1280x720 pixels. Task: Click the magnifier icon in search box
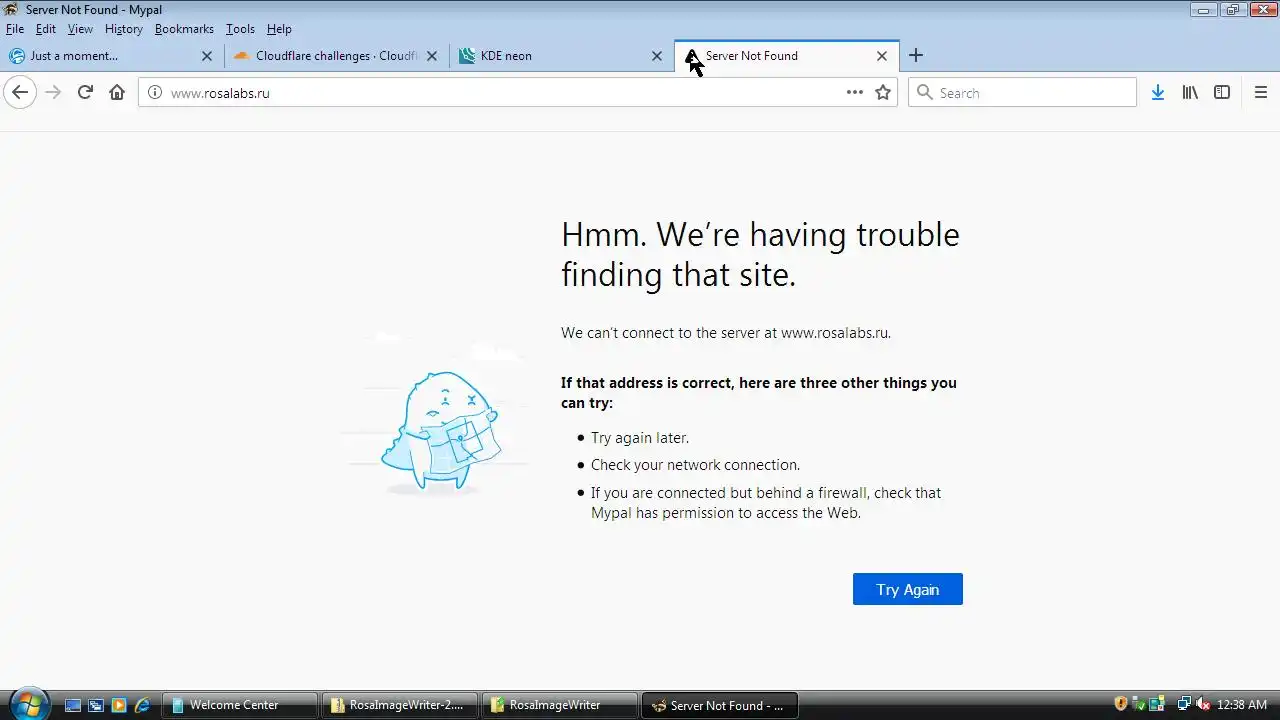pyautogui.click(x=924, y=92)
